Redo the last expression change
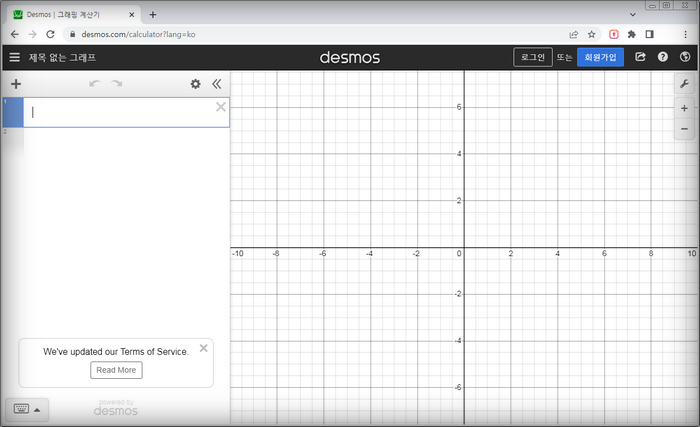The image size is (700, 427). (x=117, y=84)
